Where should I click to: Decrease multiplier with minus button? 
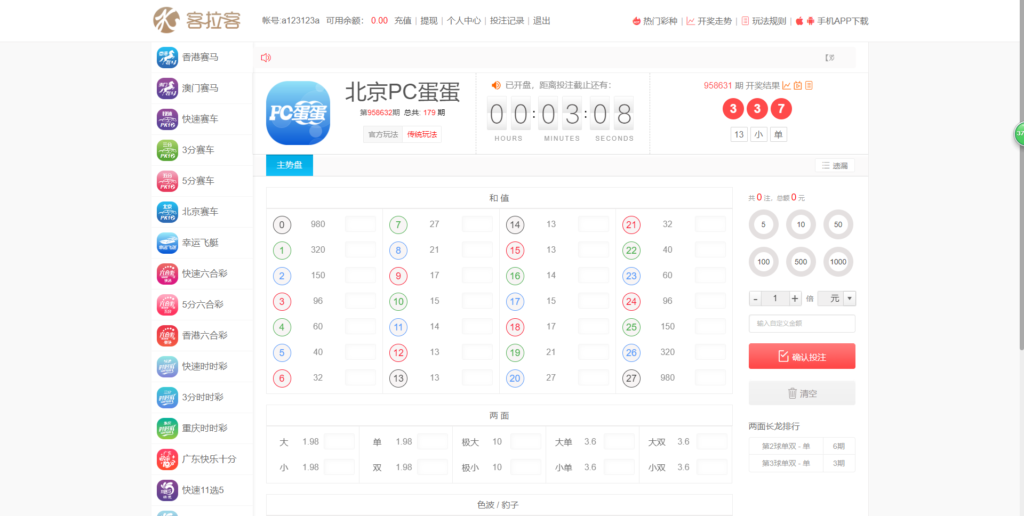point(755,298)
